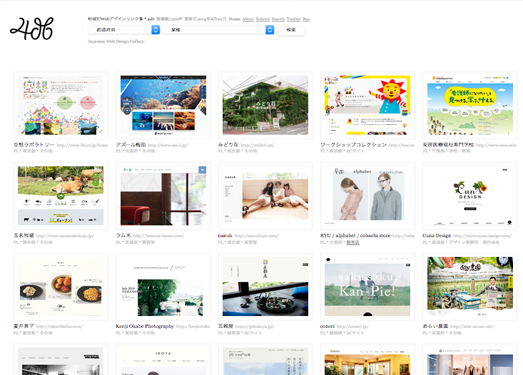This screenshot has width=523, height=375.
Task: Click the Kenji Okabe Photography title link
Action: click(x=145, y=326)
